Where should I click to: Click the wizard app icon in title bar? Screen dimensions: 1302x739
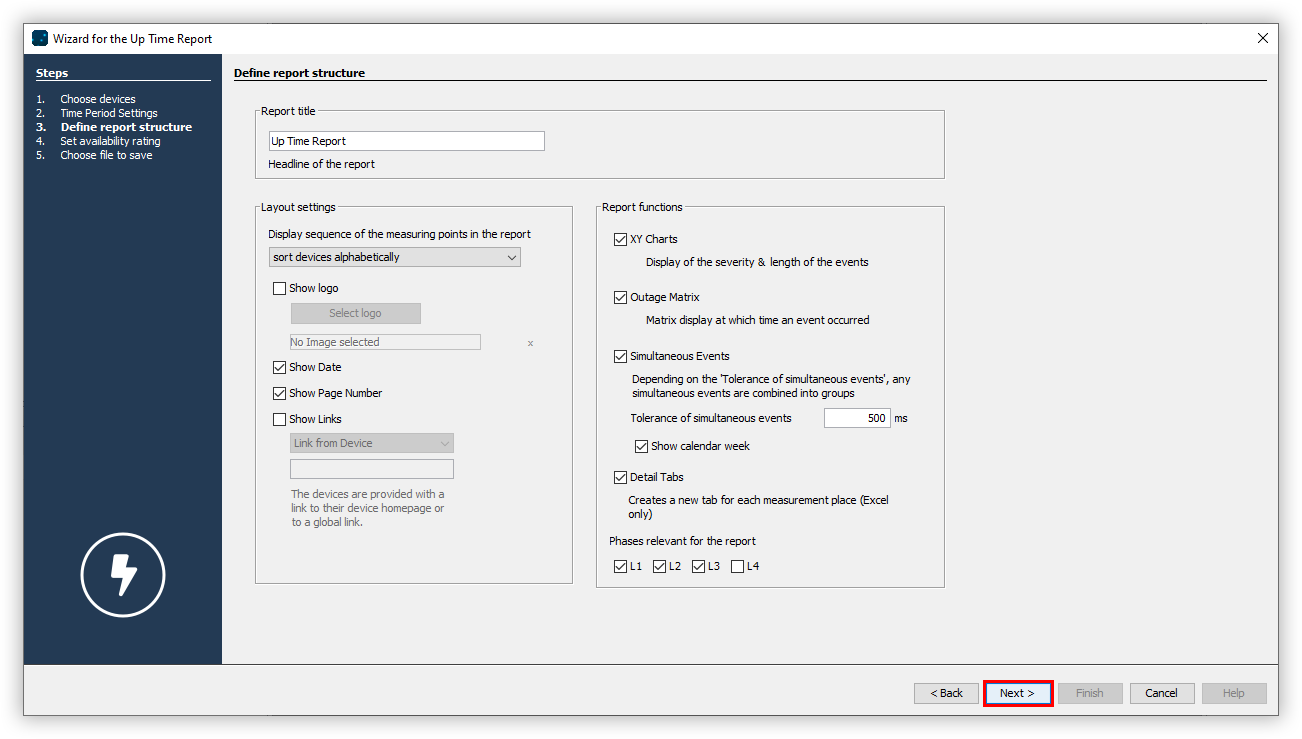click(40, 39)
